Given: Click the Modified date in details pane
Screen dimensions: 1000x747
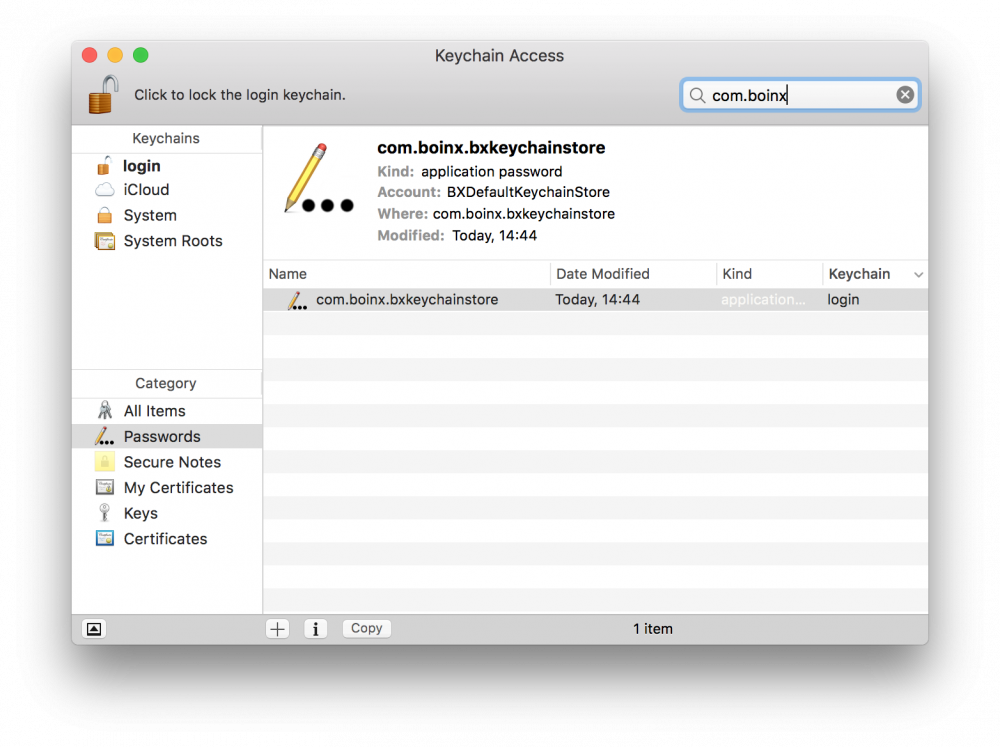Looking at the screenshot, I should tap(494, 235).
